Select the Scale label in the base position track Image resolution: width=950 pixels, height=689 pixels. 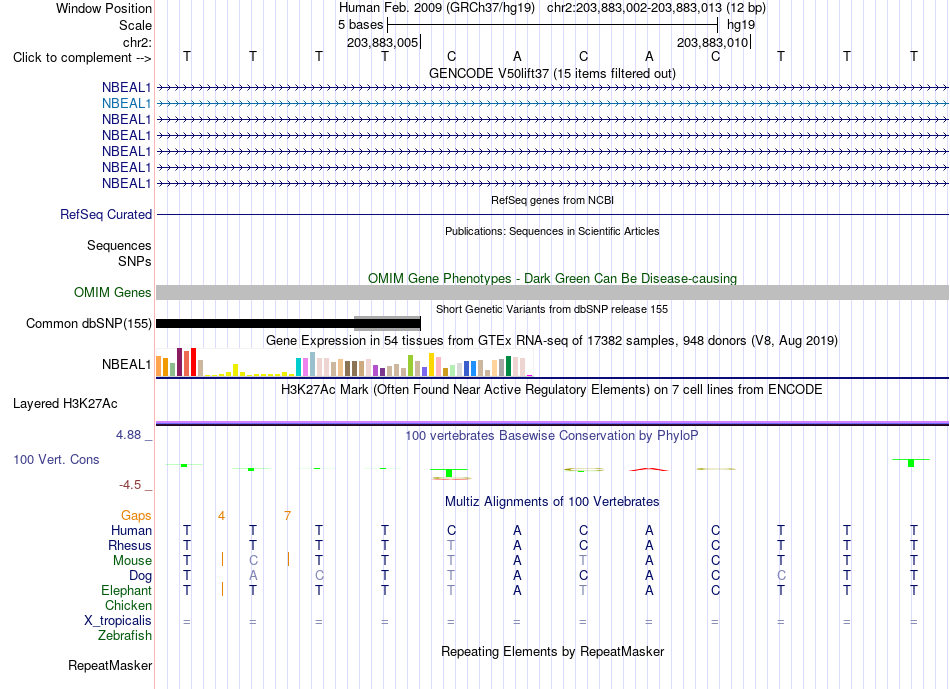(135, 25)
